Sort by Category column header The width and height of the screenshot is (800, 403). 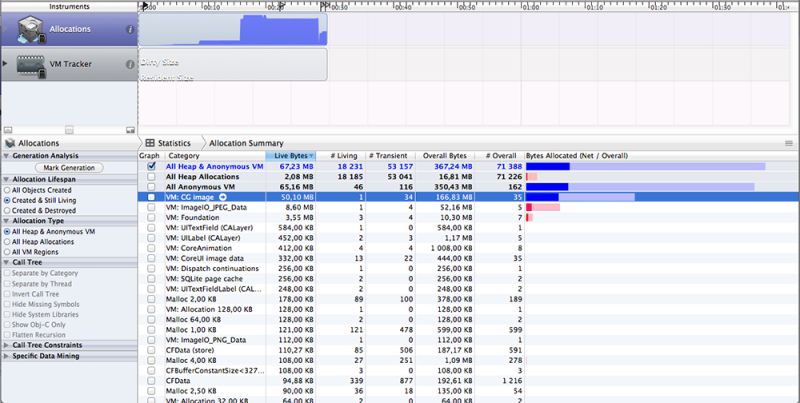215,156
